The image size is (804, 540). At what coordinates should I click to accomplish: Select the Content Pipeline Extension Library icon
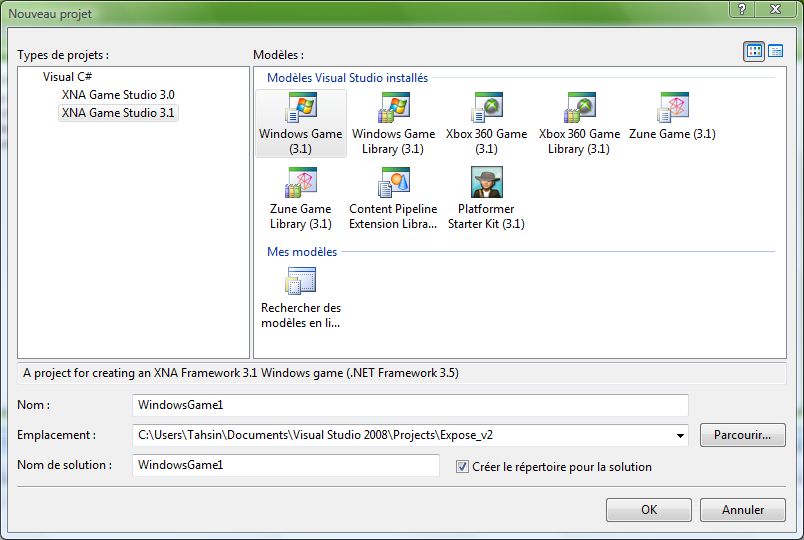coord(393,183)
